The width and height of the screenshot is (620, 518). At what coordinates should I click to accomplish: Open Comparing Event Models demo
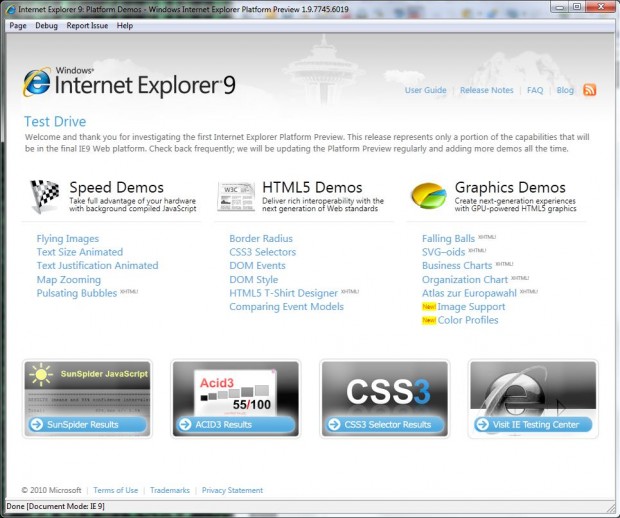(287, 306)
